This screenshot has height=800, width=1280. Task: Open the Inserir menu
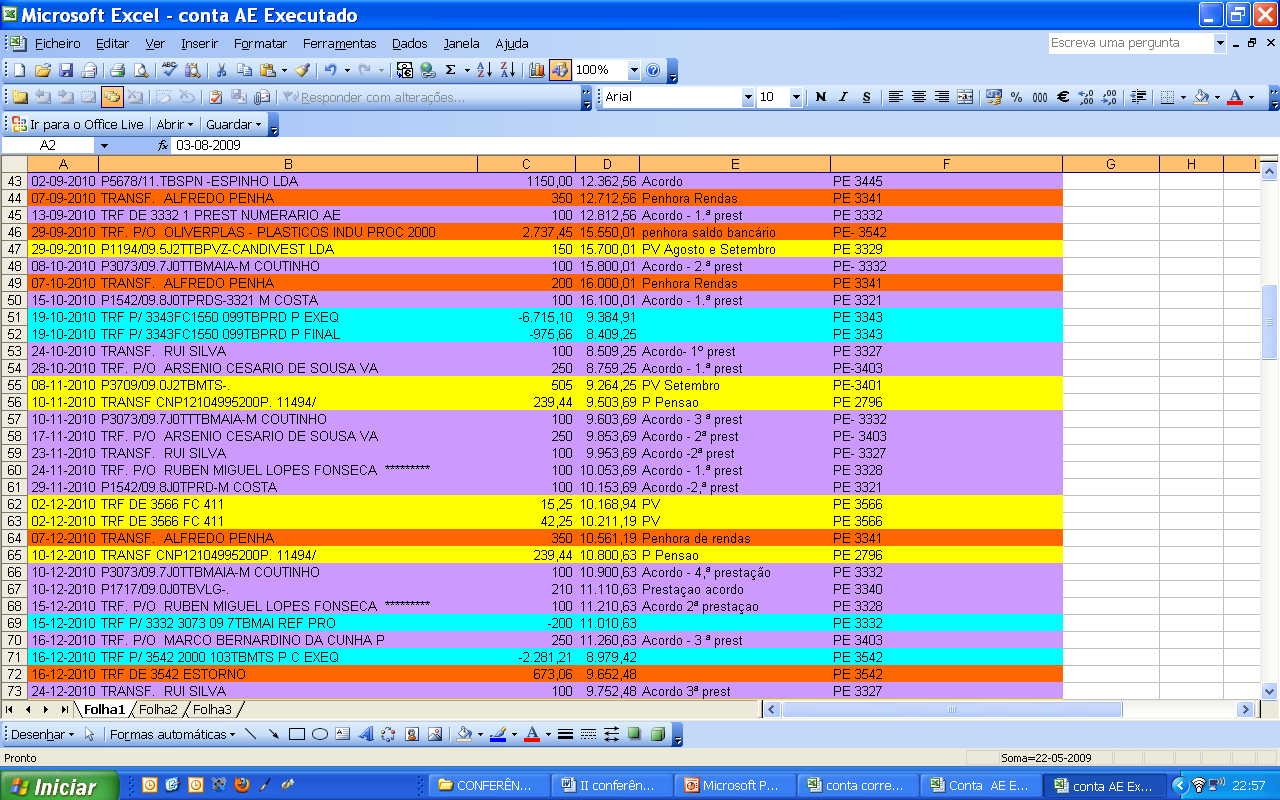199,43
